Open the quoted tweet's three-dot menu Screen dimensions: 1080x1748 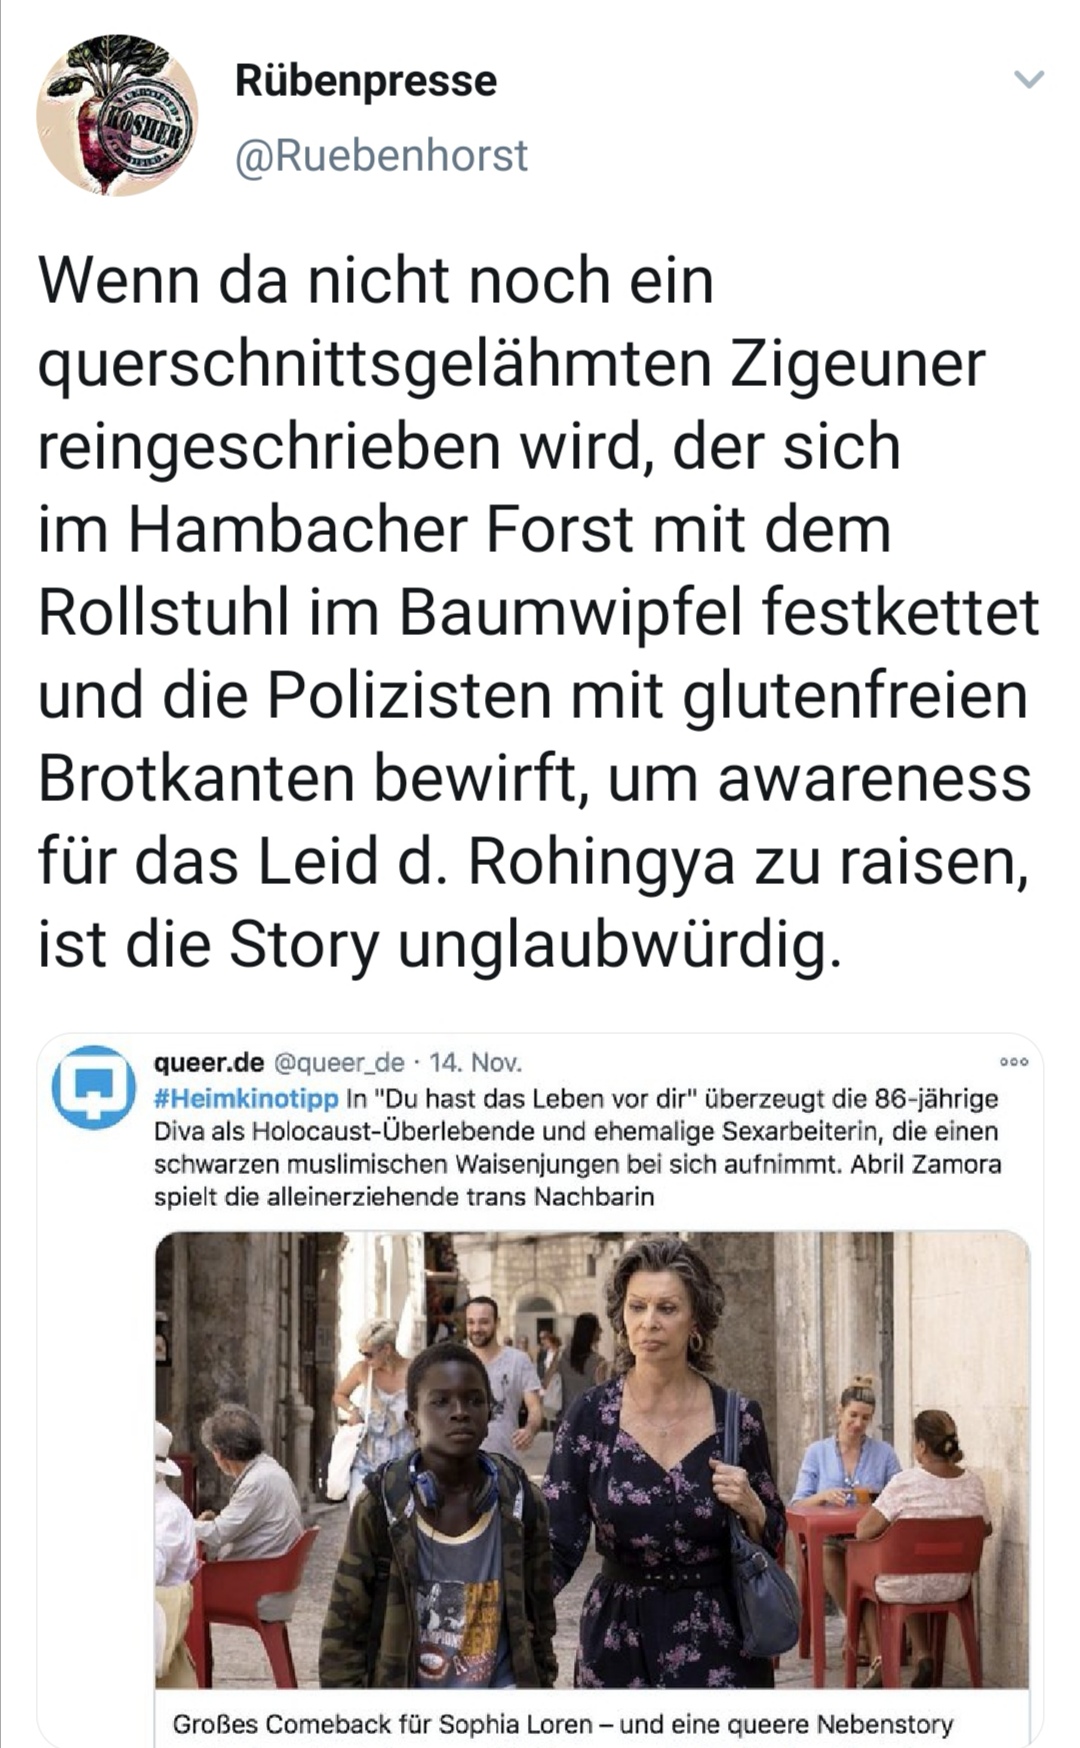pos(1014,1062)
